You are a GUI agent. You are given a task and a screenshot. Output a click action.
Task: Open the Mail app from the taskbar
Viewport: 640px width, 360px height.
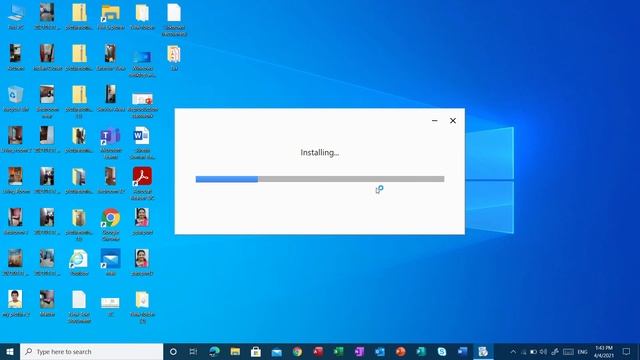tap(277, 351)
